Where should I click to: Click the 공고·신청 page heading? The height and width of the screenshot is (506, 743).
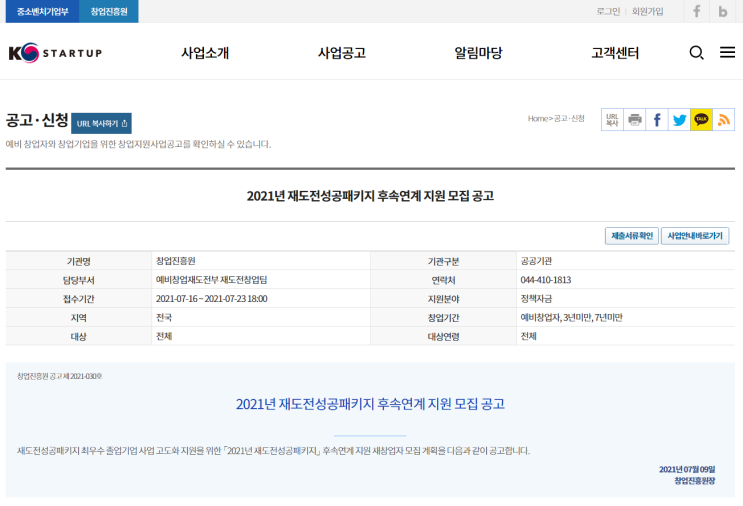tap(37, 120)
